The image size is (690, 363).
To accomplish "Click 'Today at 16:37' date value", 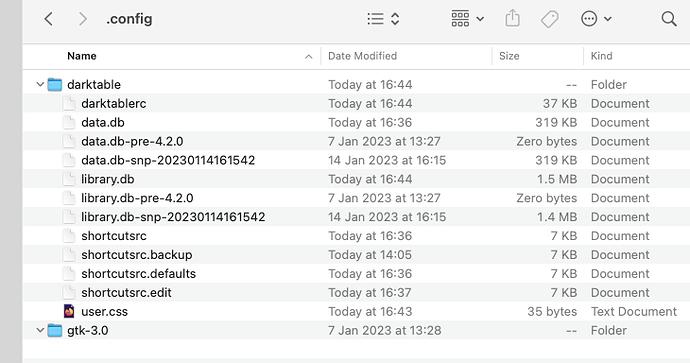I will [370, 293].
